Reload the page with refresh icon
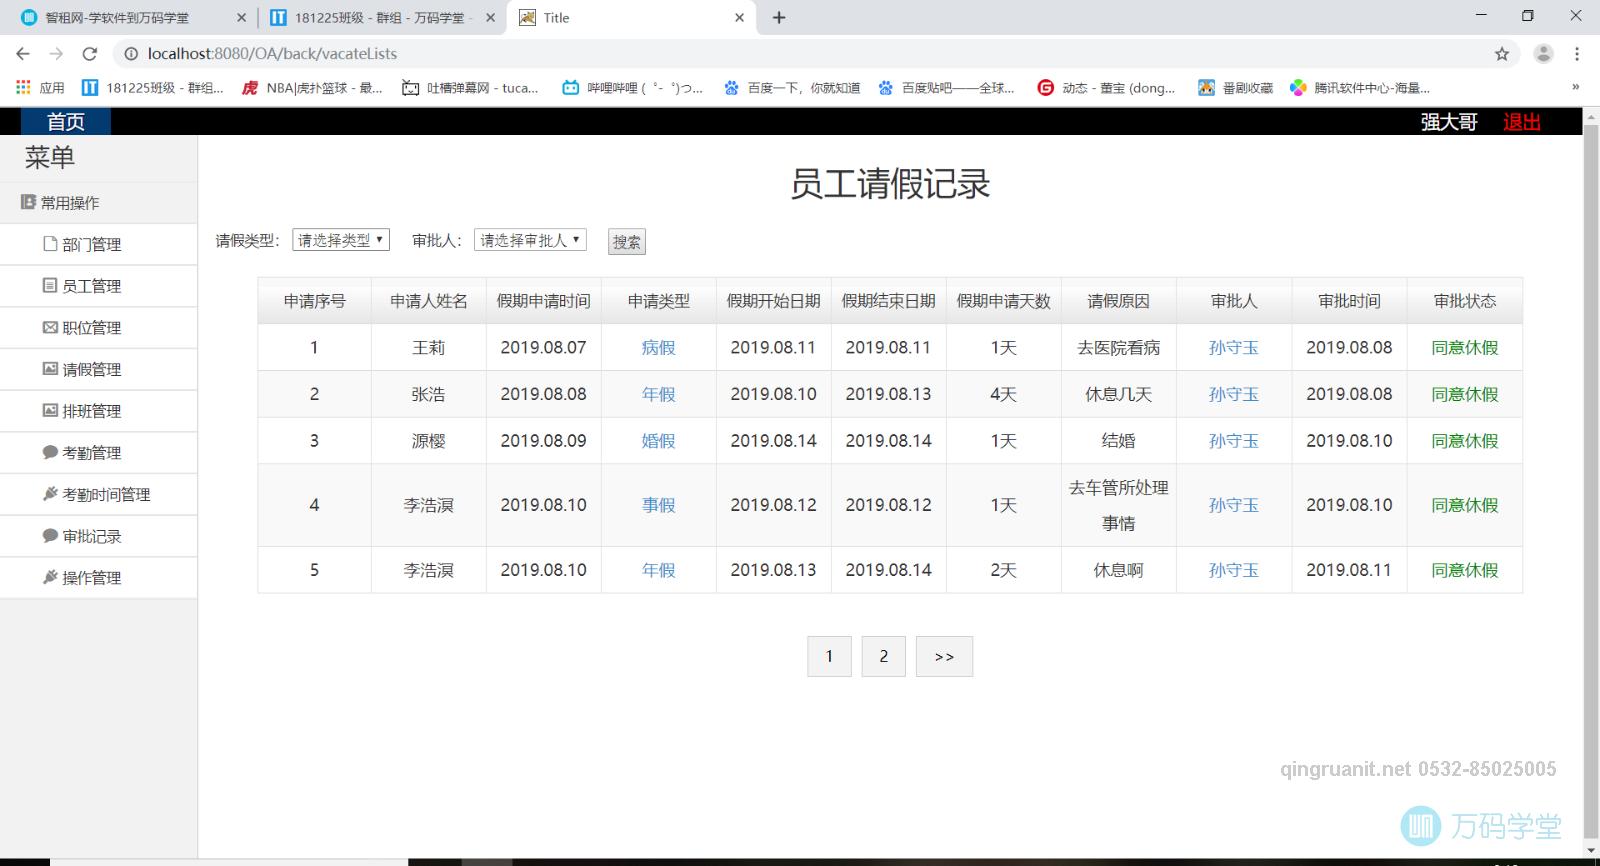Image resolution: width=1600 pixels, height=866 pixels. coord(90,54)
